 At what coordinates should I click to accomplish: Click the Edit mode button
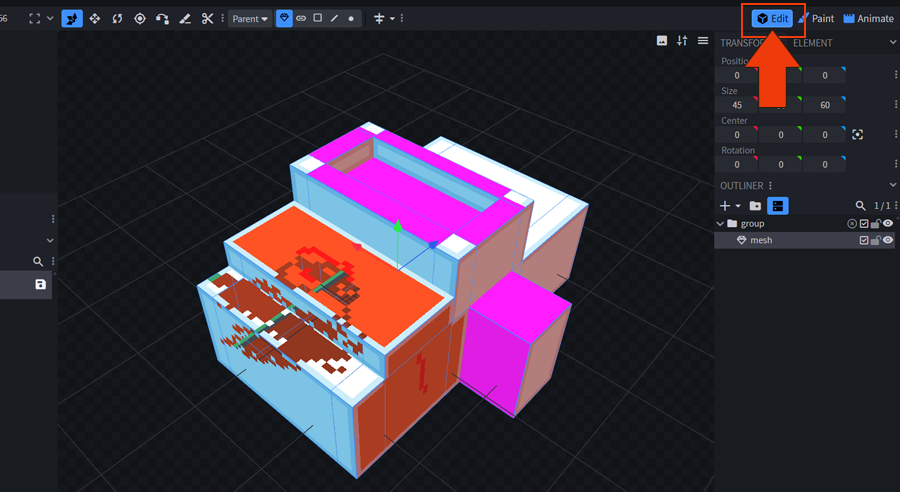(772, 18)
